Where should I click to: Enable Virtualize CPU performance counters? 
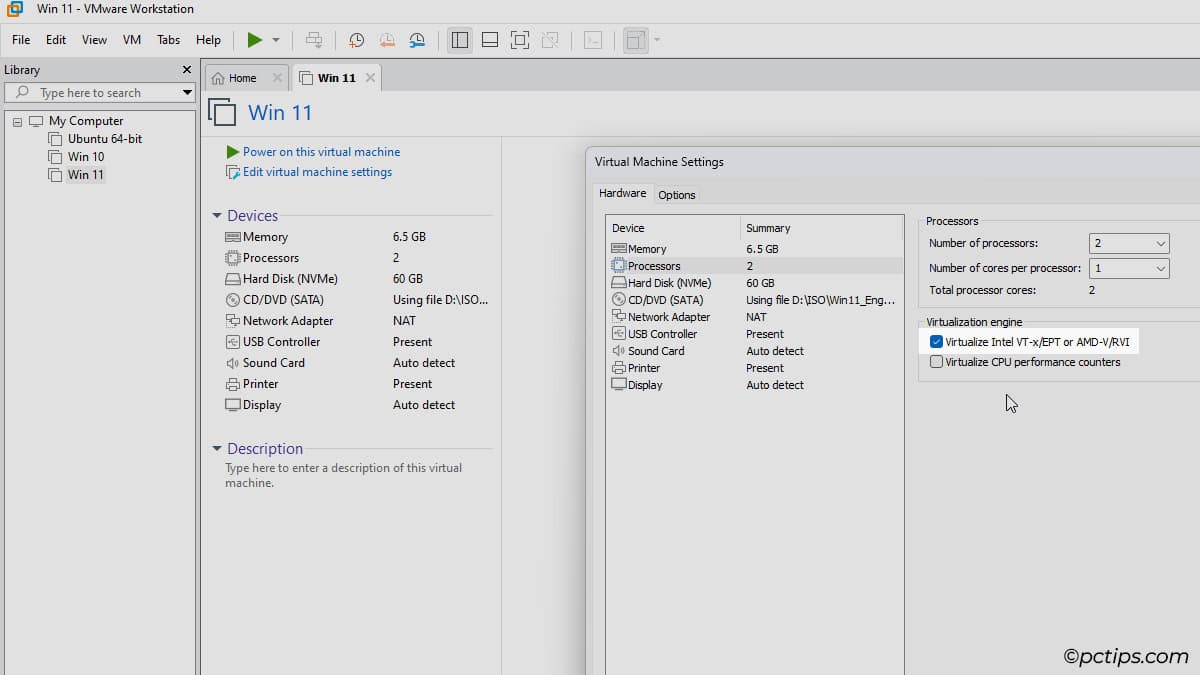935,361
